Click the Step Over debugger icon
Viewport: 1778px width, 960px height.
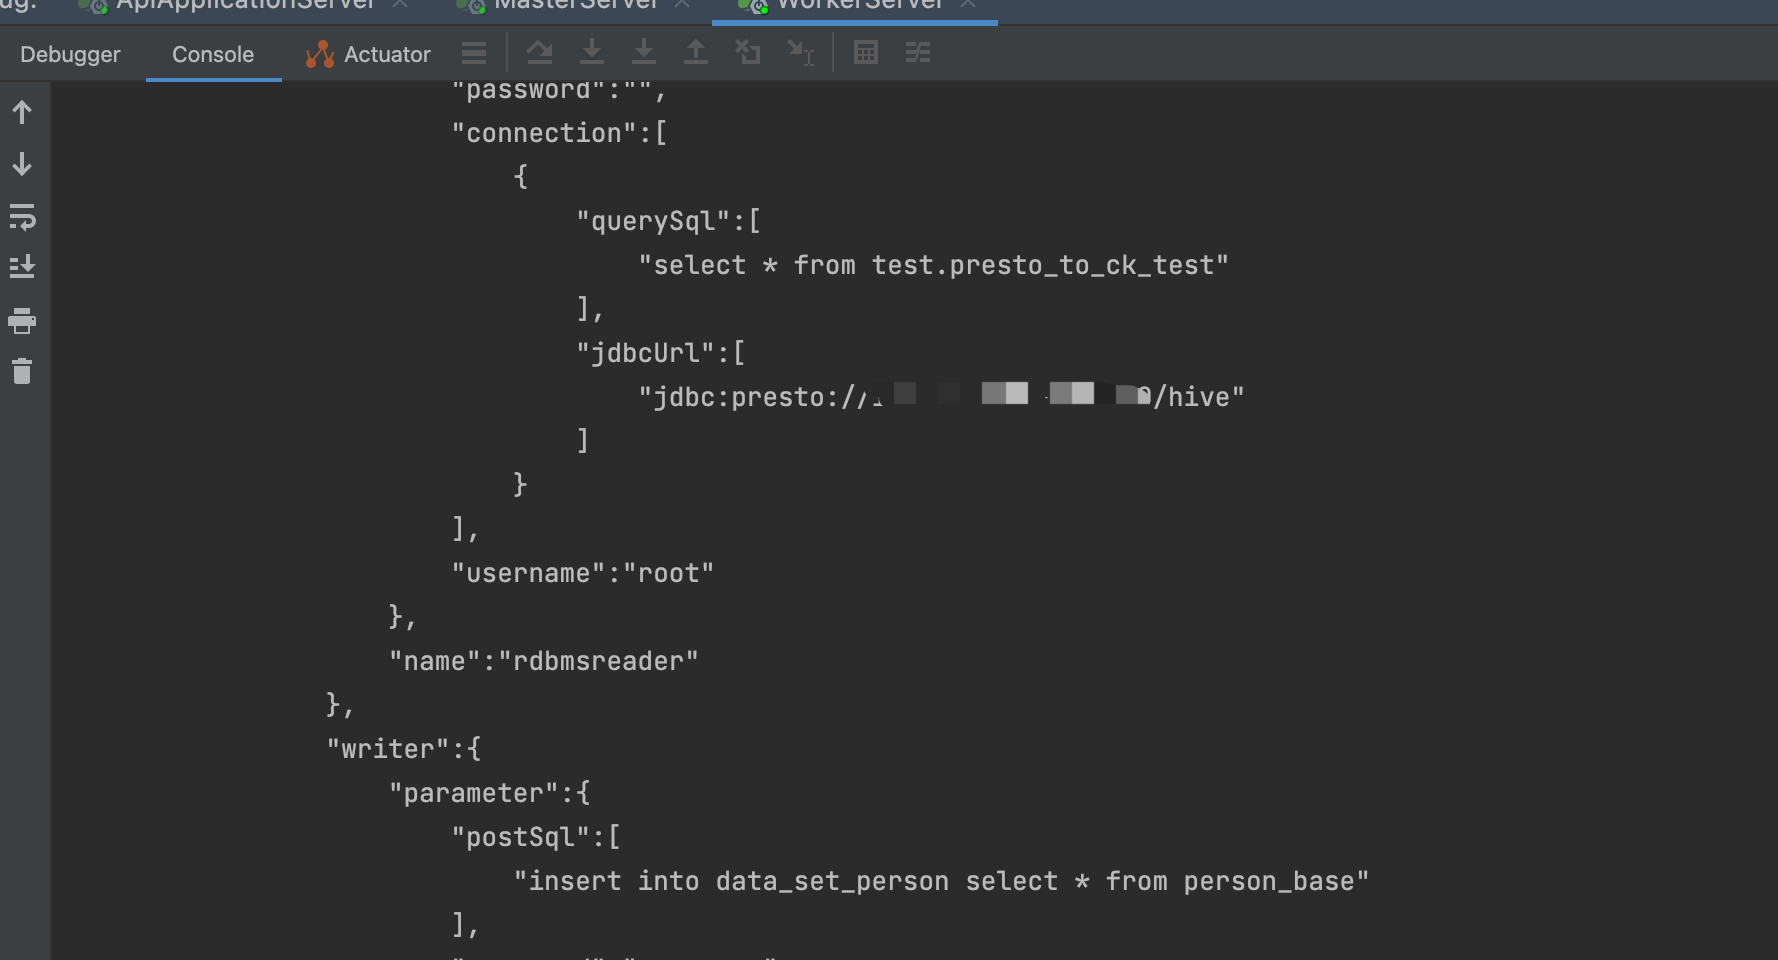point(540,52)
